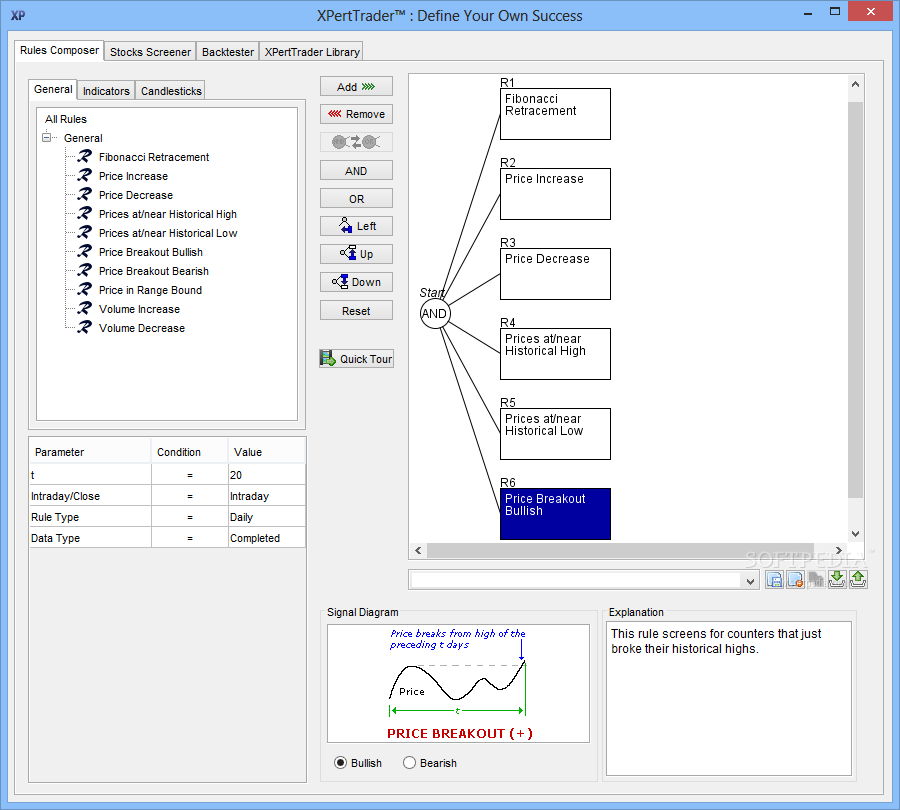Click the Quick Tour icon button
Viewport: 900px width, 810px height.
(356, 359)
